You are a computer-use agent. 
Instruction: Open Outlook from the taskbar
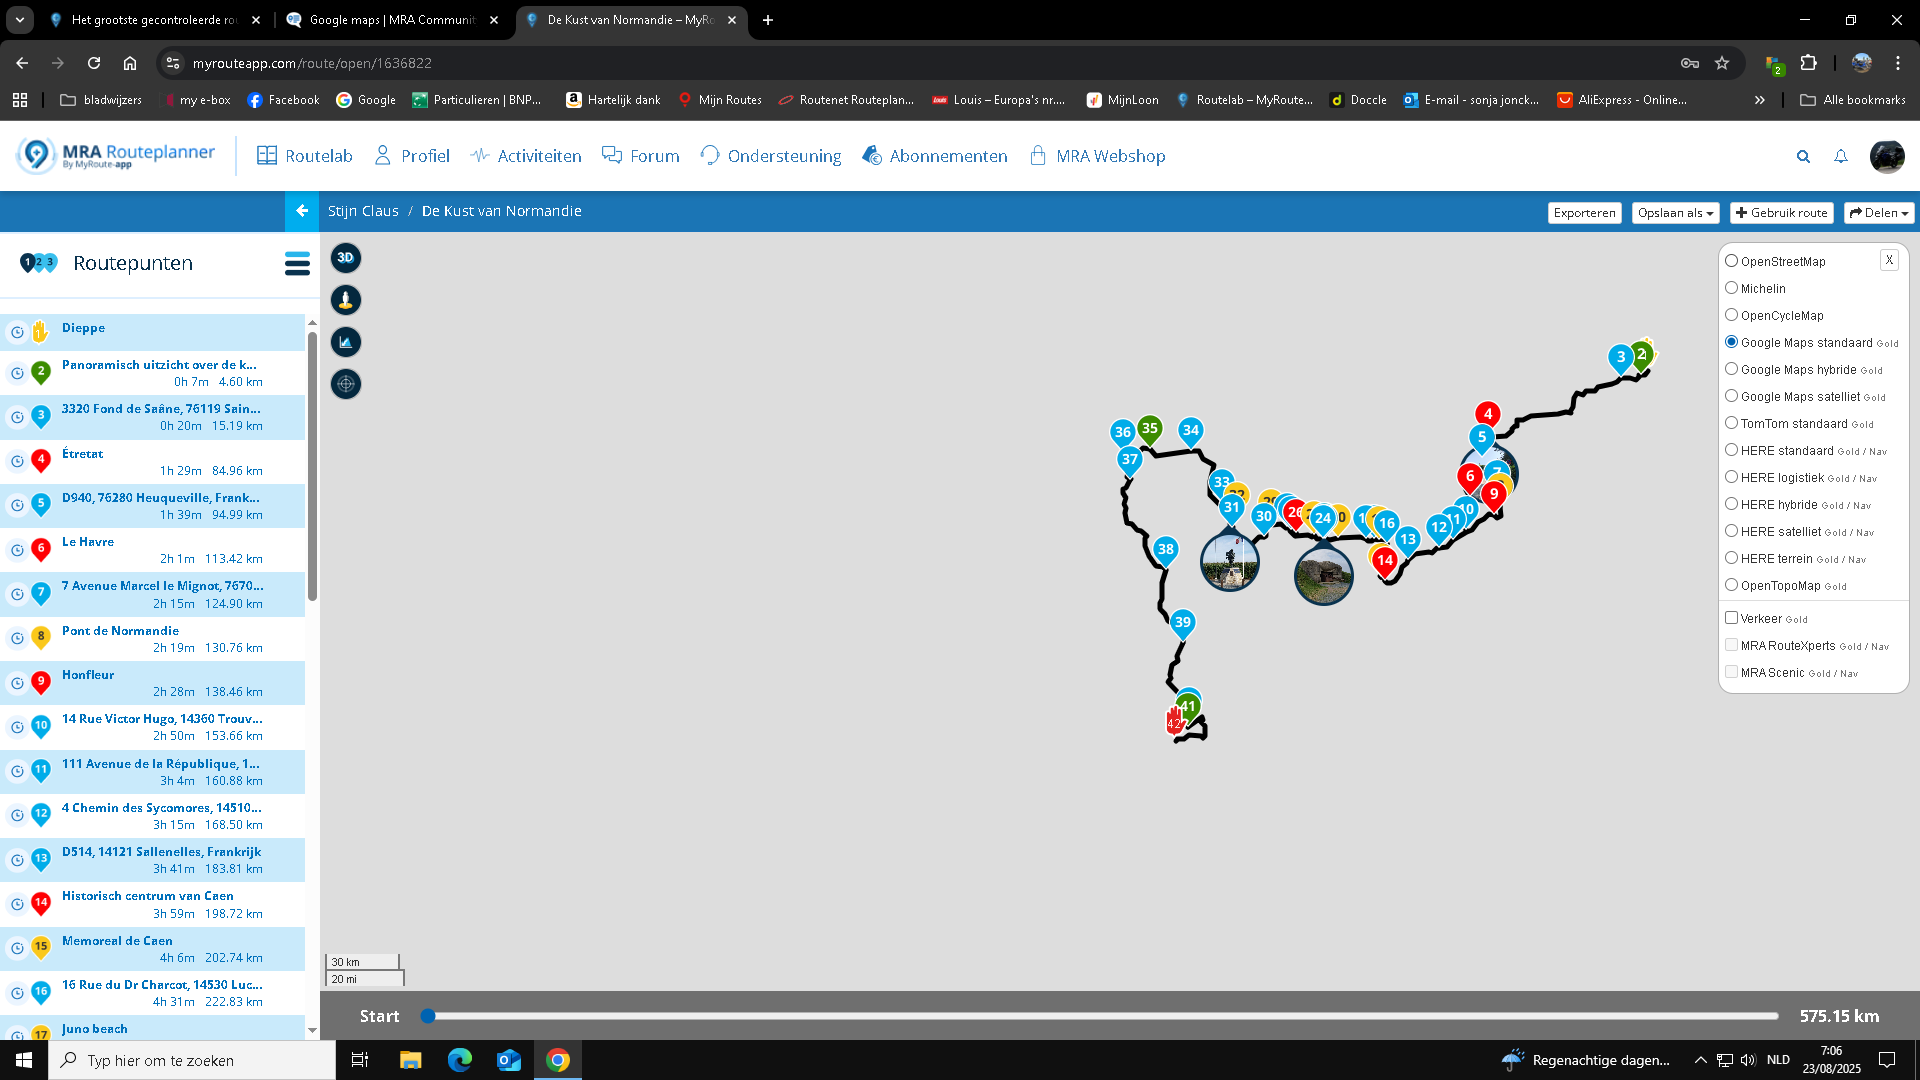point(509,1060)
